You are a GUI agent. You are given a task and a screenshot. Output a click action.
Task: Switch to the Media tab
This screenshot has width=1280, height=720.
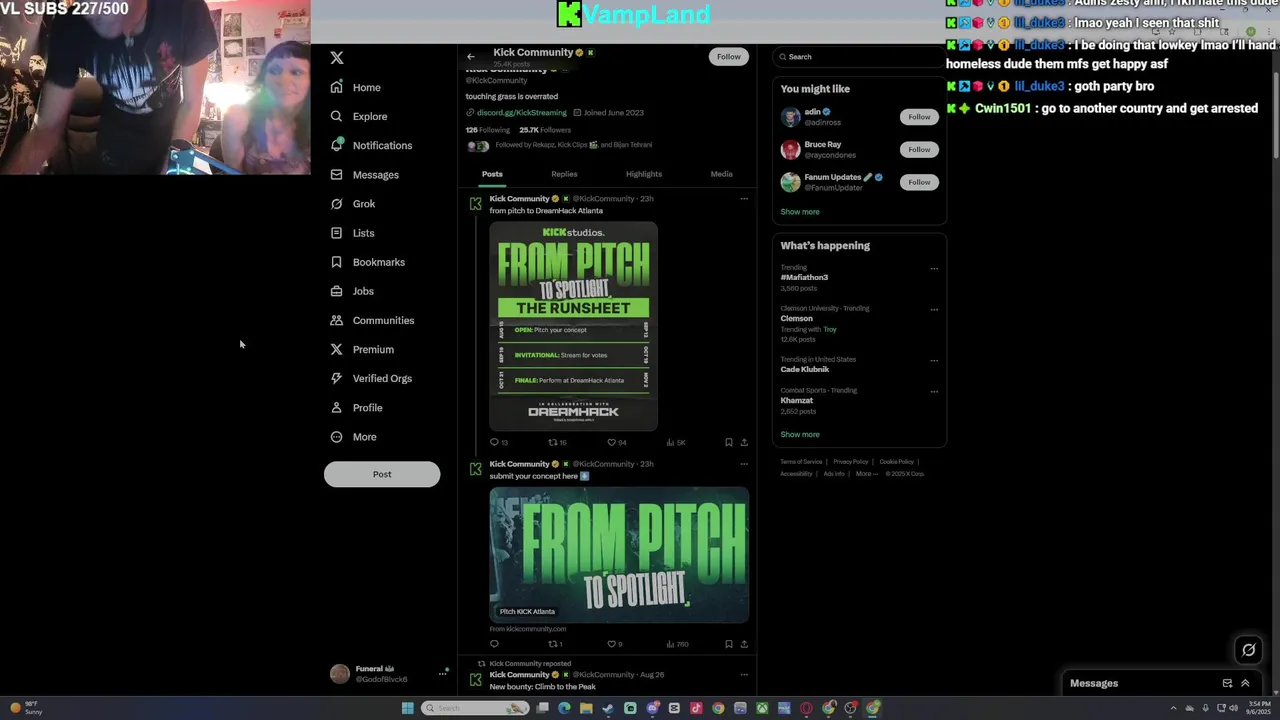pos(721,174)
